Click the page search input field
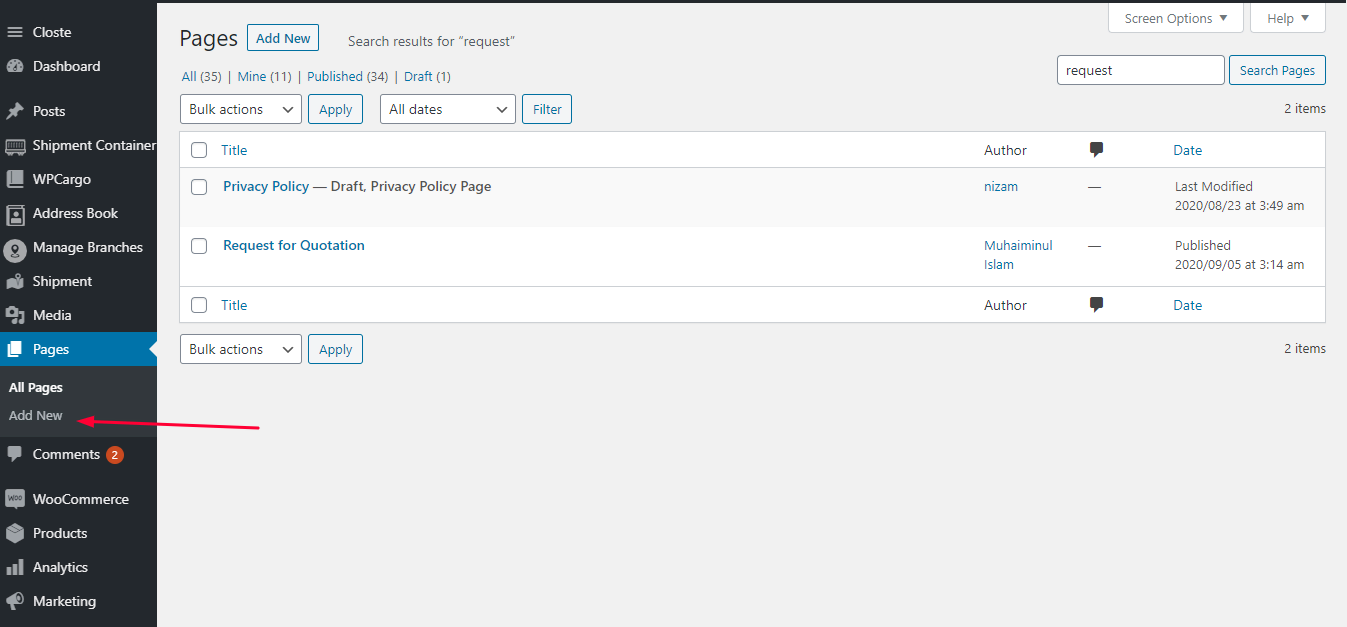This screenshot has width=1347, height=627. (x=1141, y=70)
